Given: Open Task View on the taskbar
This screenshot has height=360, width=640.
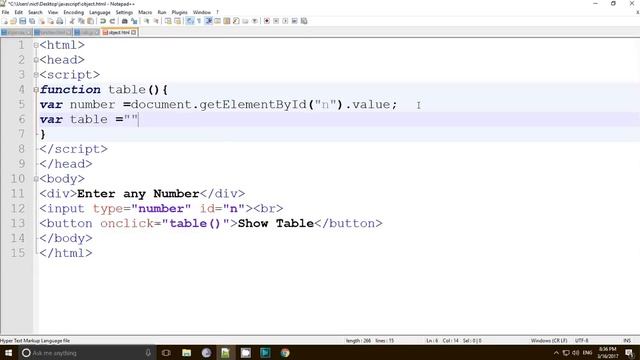Looking at the screenshot, I should [x=166, y=353].
